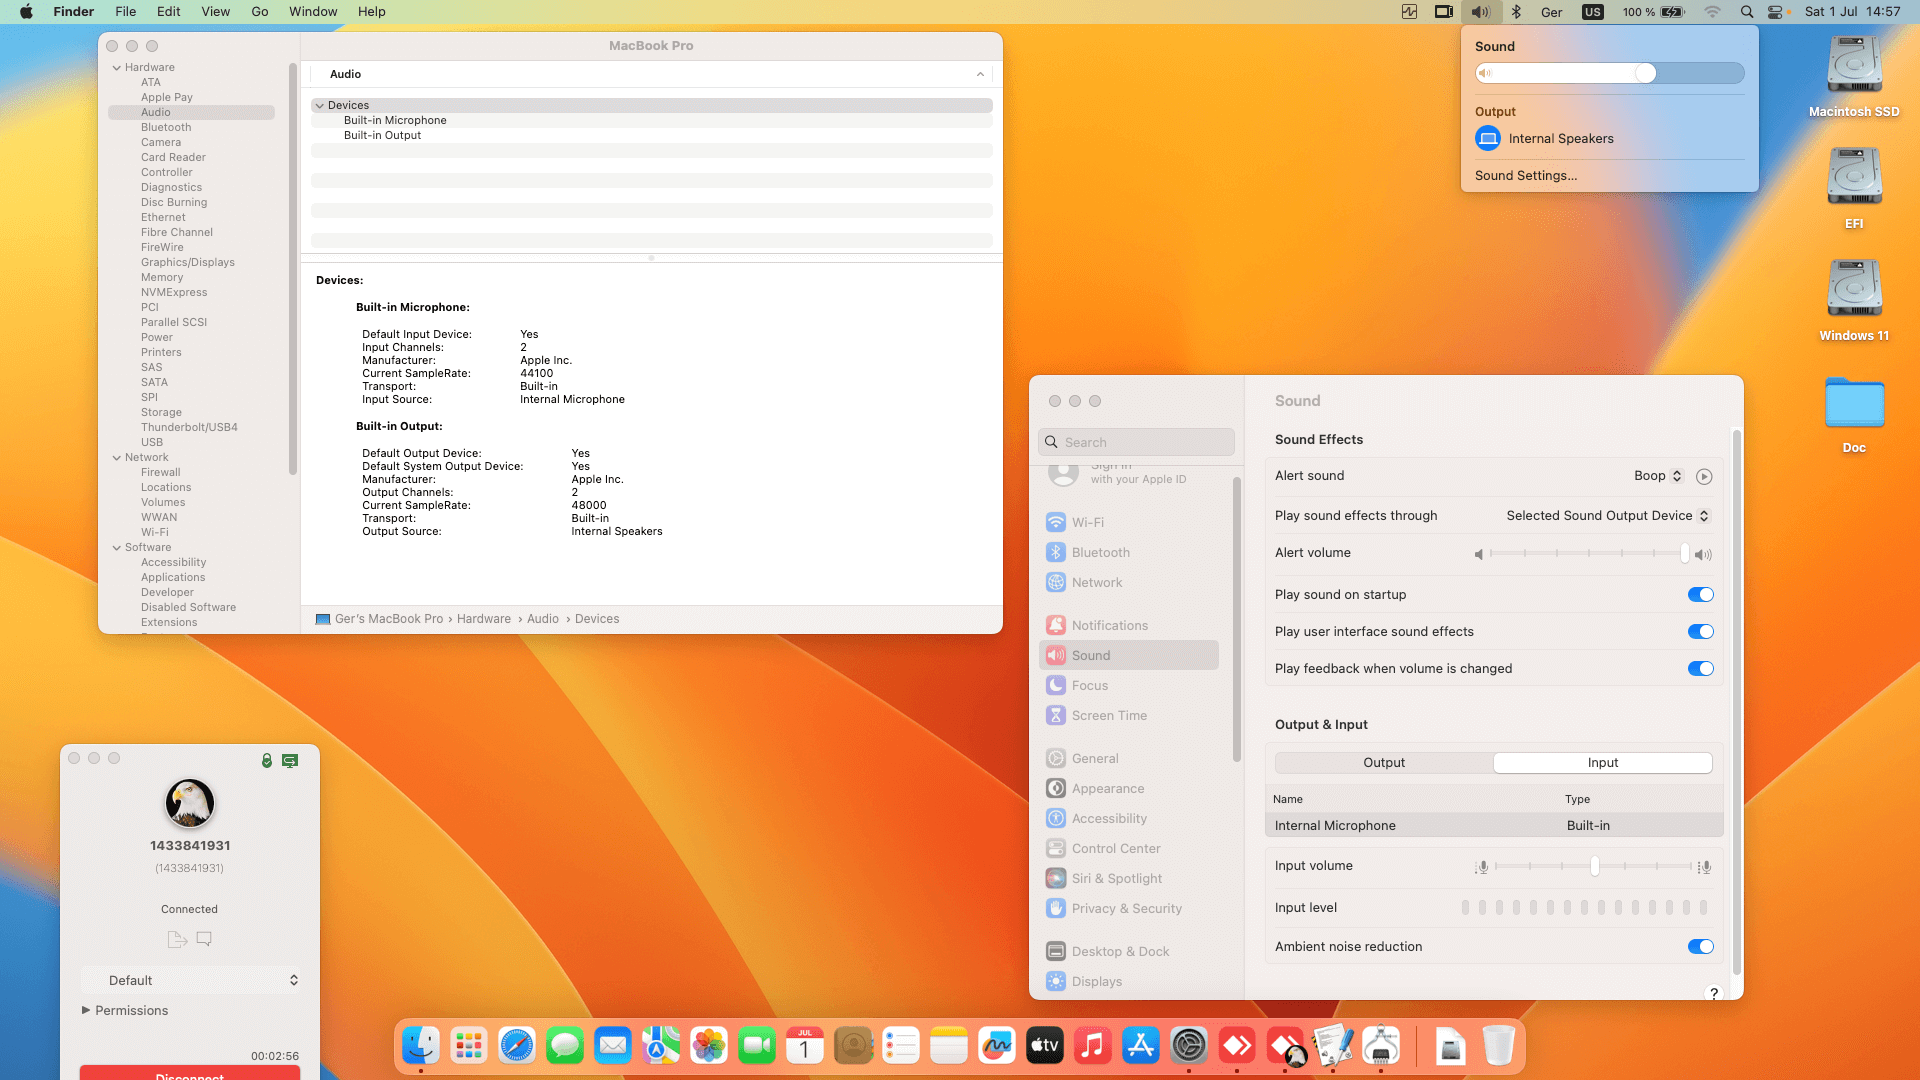The width and height of the screenshot is (1920, 1080).
Task: Open Control Center in Settings sidebar
Action: [x=1129, y=849]
